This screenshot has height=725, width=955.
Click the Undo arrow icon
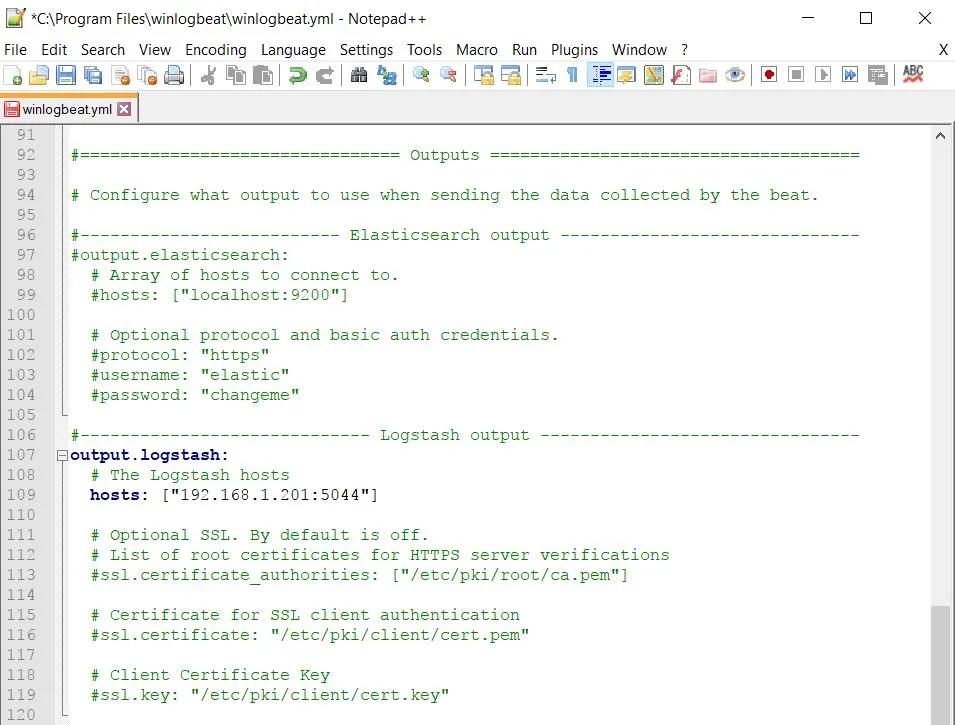(x=297, y=75)
